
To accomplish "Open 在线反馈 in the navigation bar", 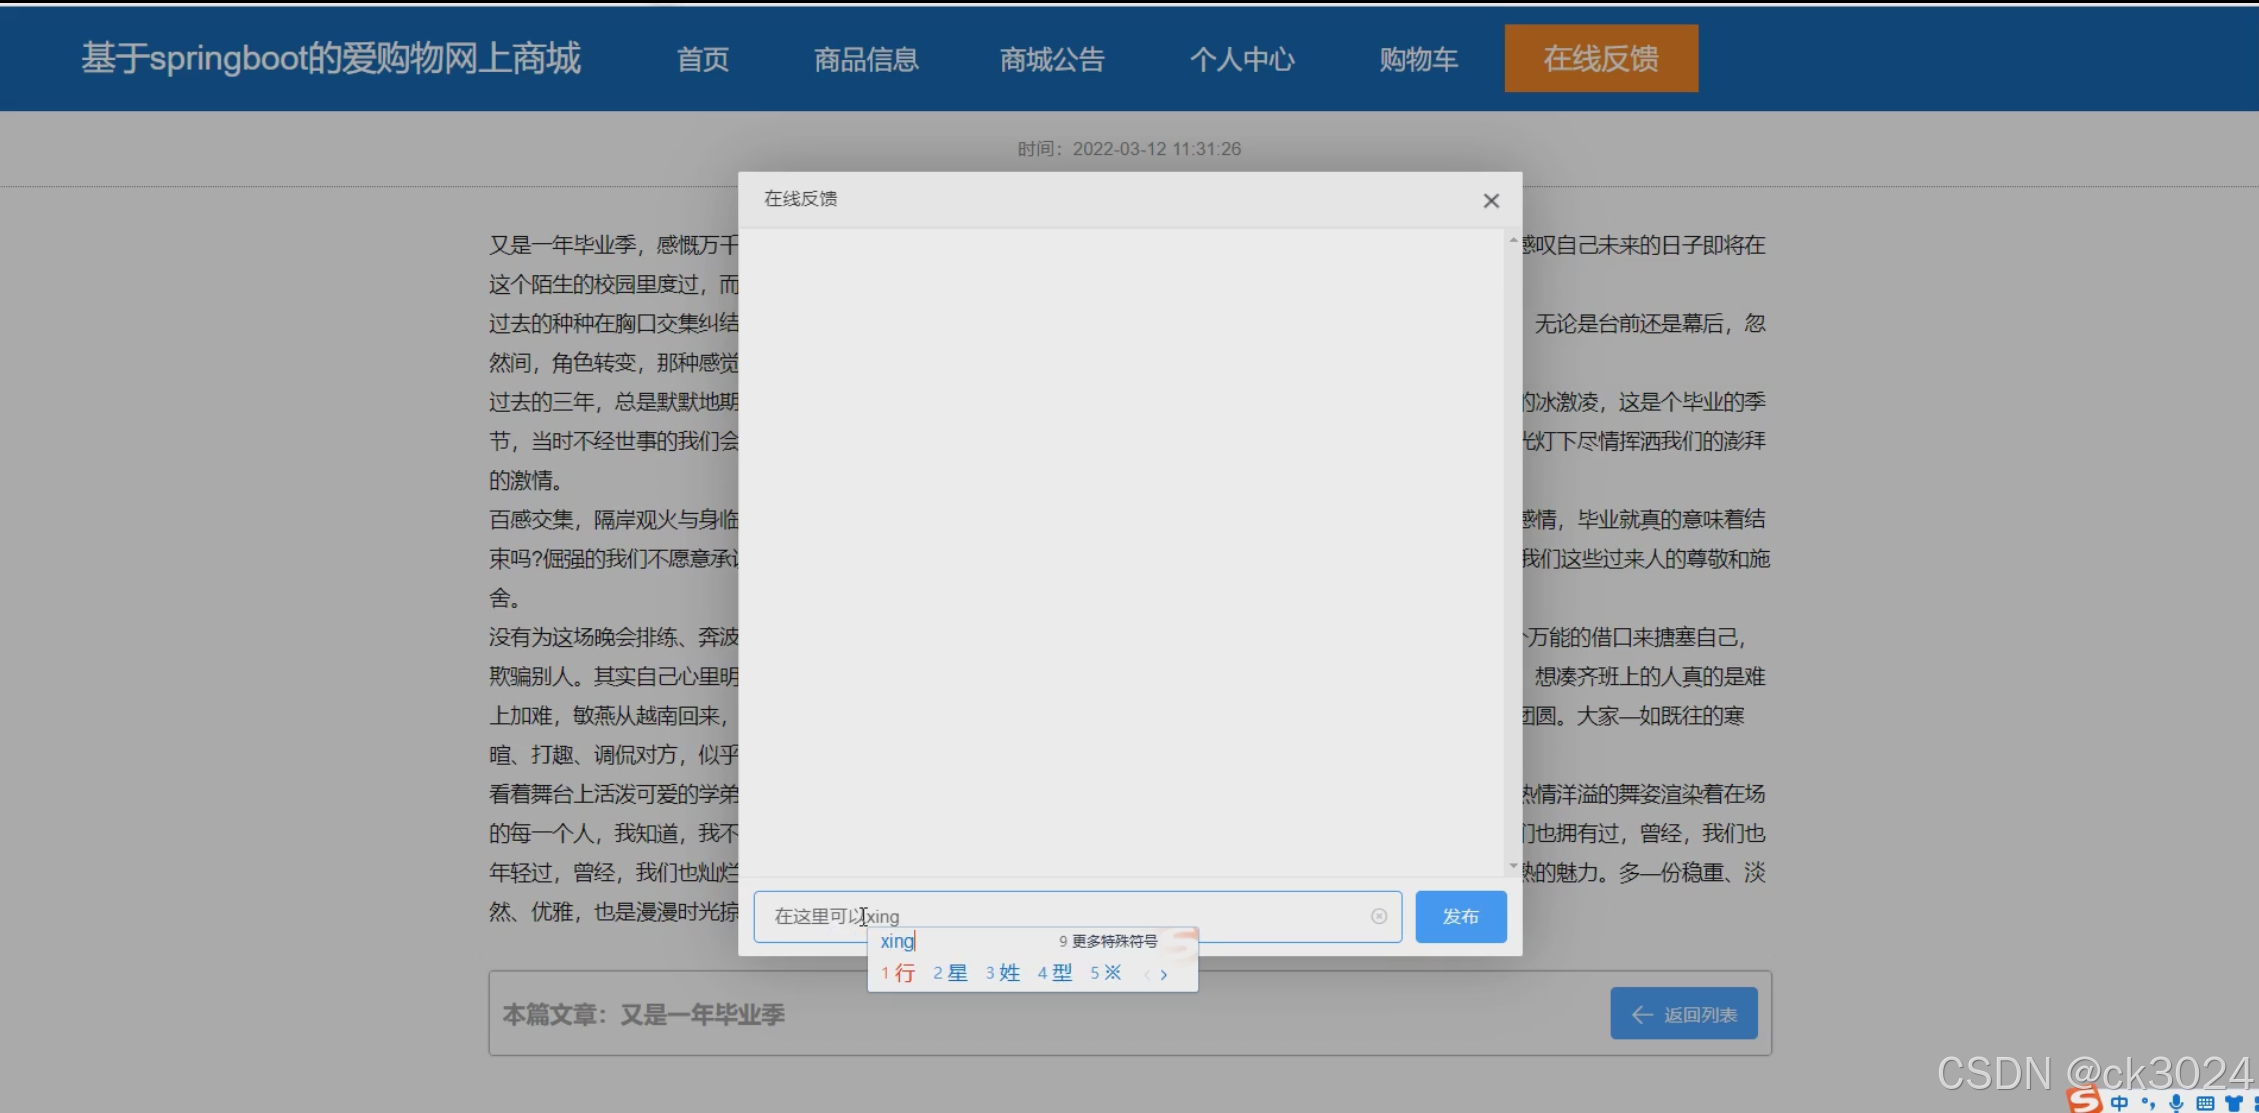I will click(x=1601, y=59).
